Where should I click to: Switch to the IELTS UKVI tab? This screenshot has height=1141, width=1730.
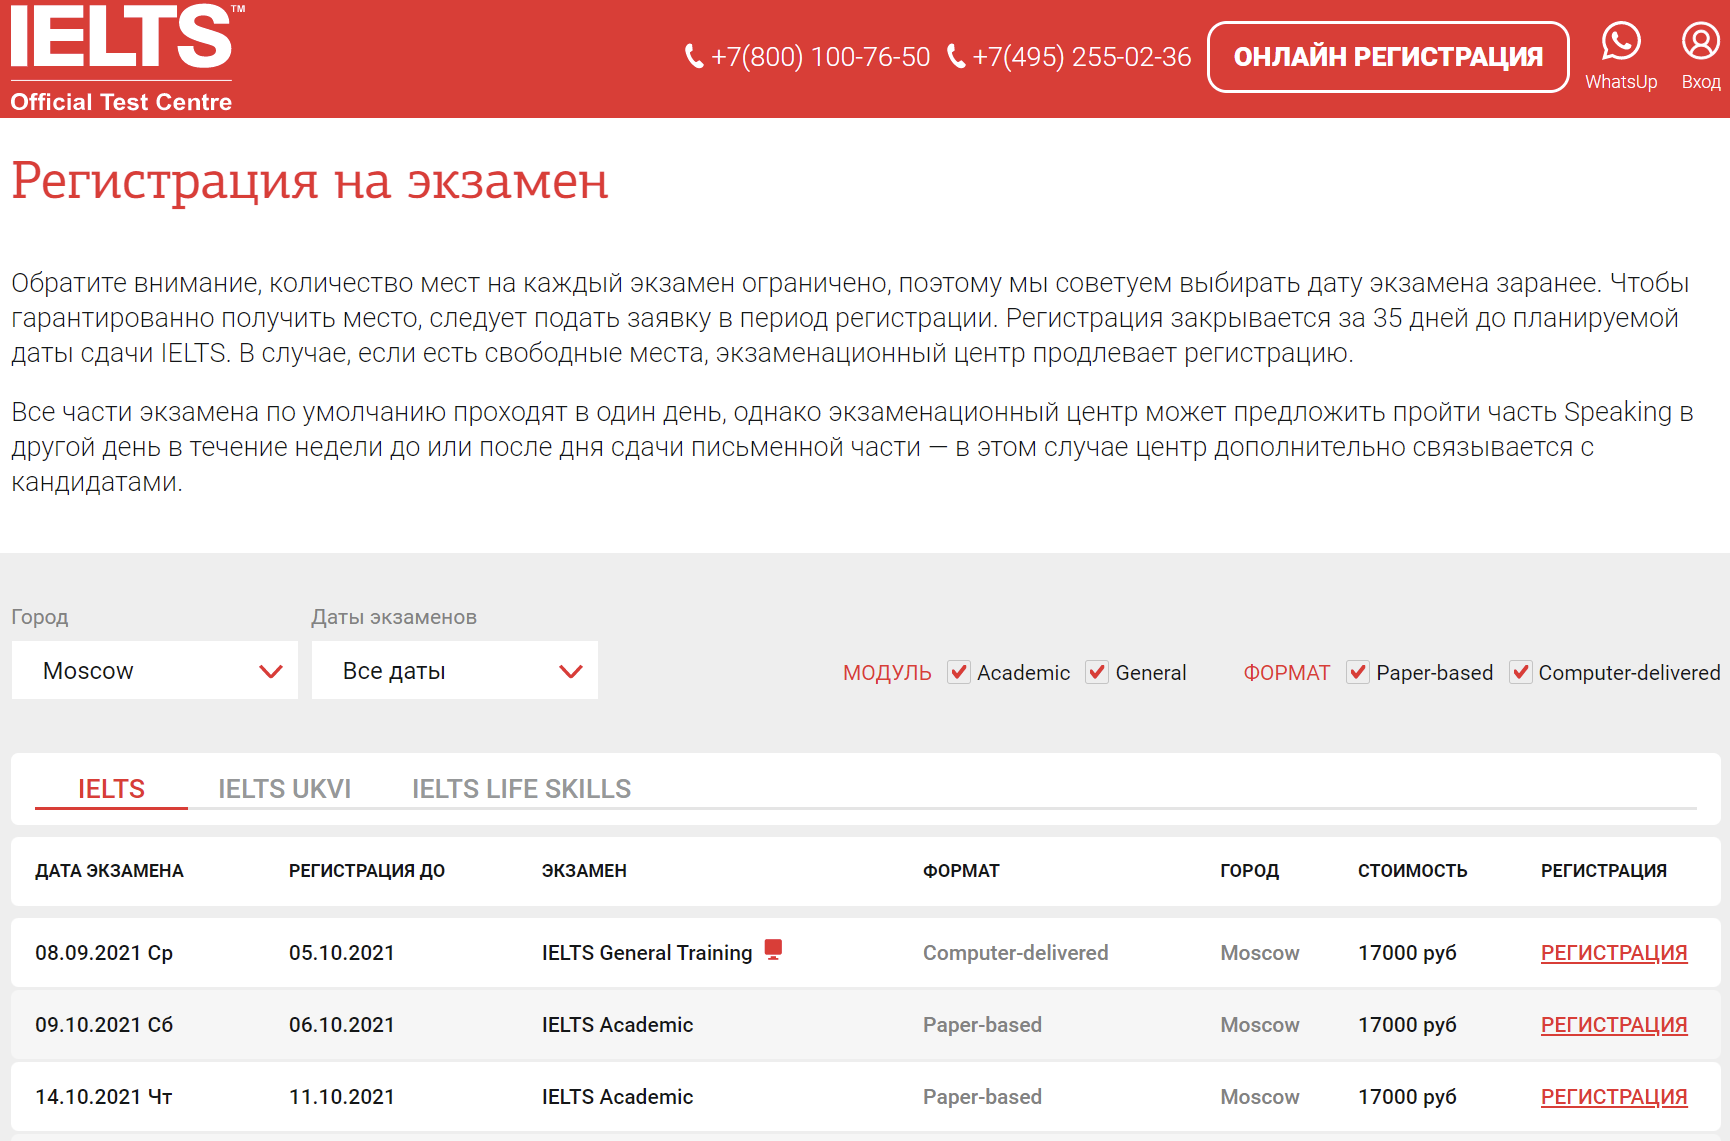(285, 789)
